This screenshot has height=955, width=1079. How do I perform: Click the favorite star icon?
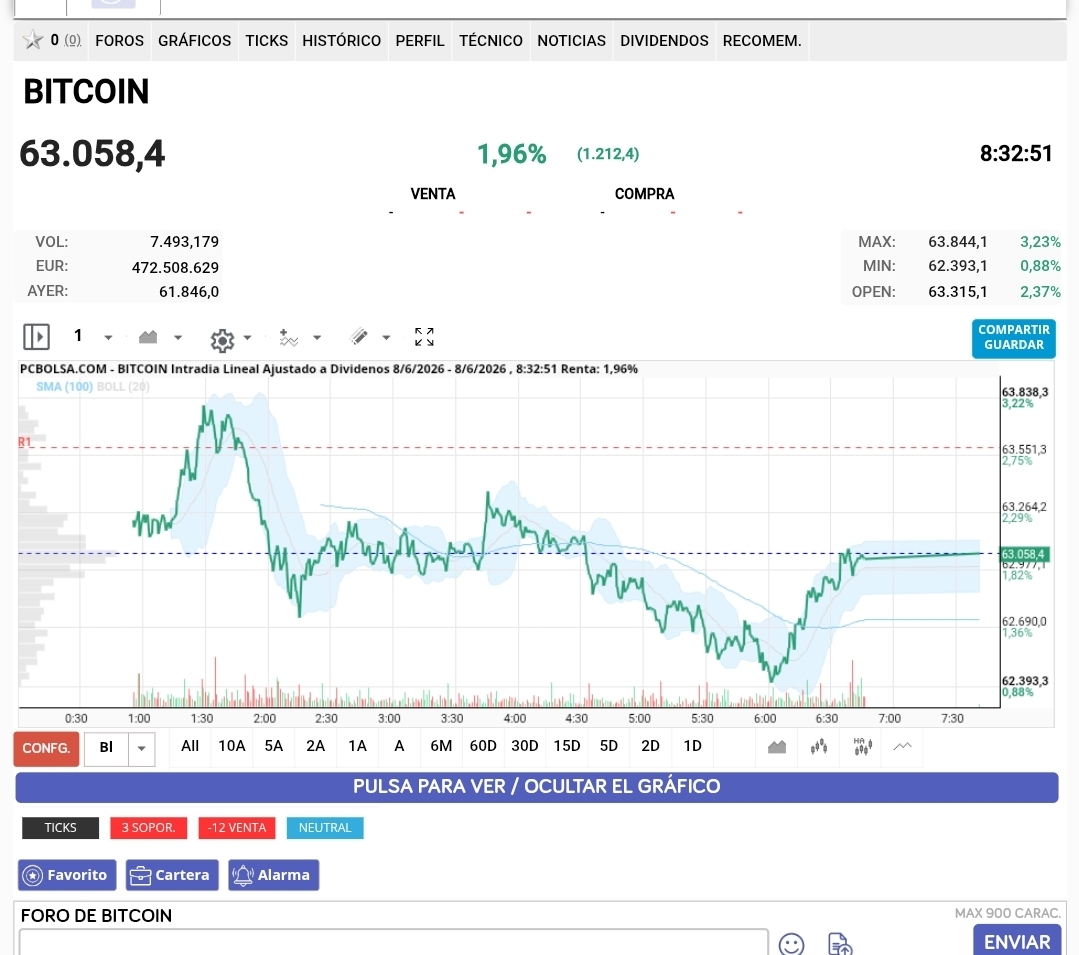click(x=32, y=41)
